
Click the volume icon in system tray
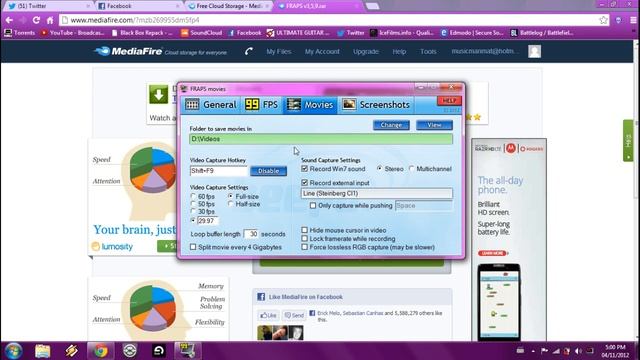pos(578,351)
